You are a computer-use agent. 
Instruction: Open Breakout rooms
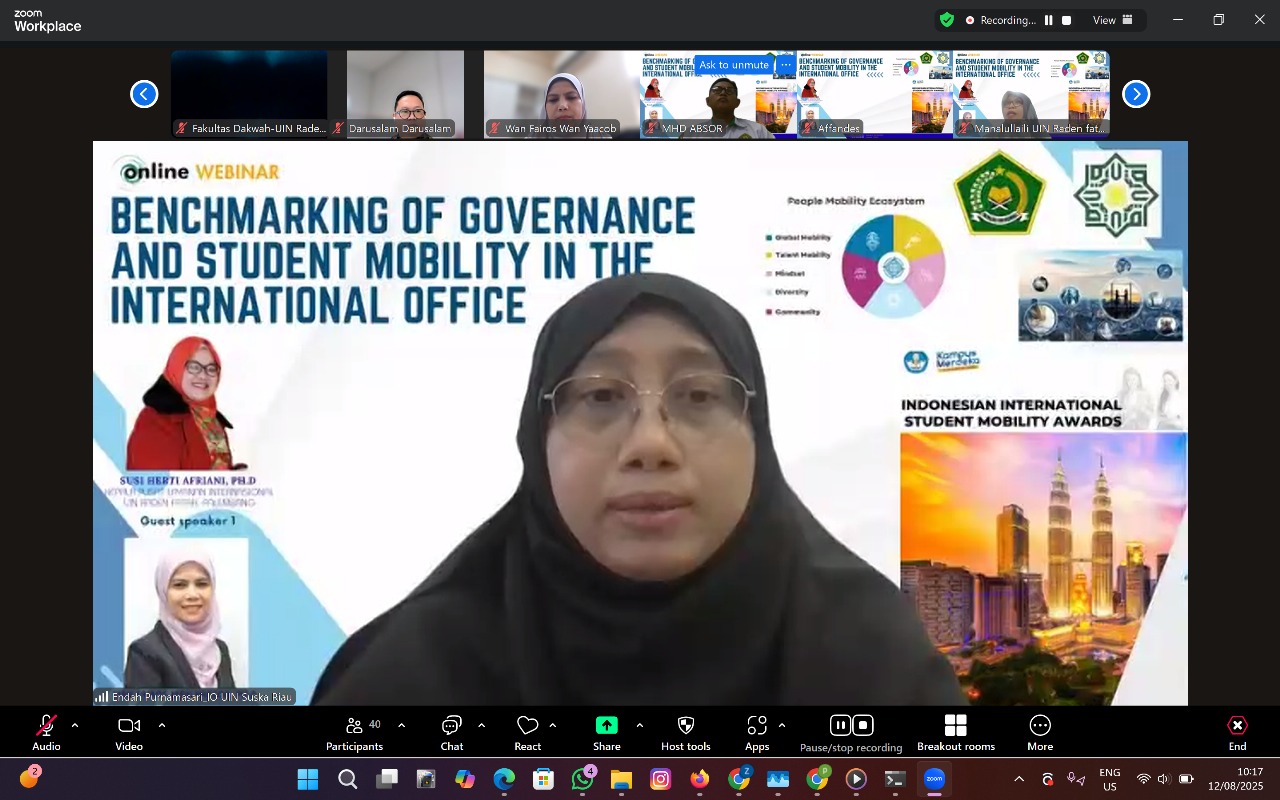pyautogui.click(x=955, y=732)
